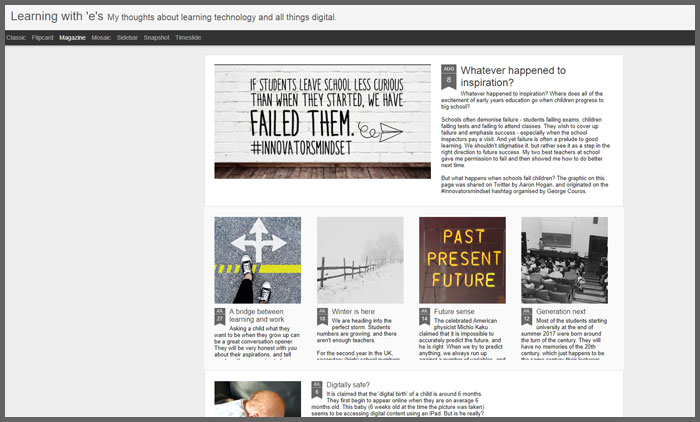
Task: Switch to the Snapshot view
Action: 156,38
